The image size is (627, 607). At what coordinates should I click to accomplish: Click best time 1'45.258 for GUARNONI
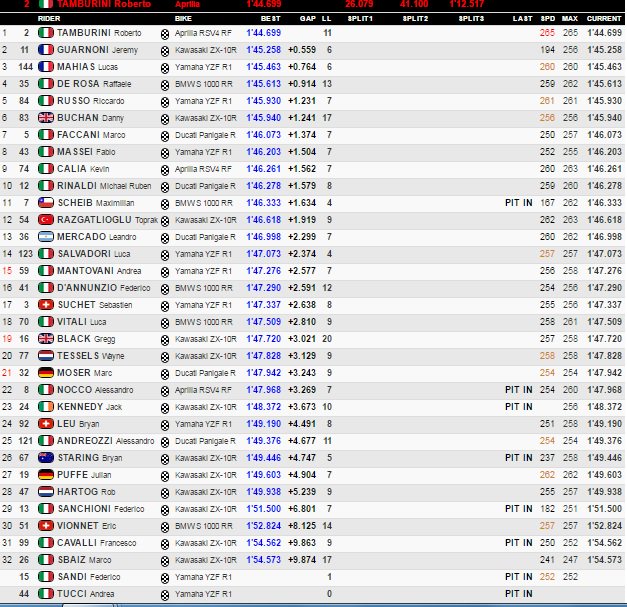point(264,50)
